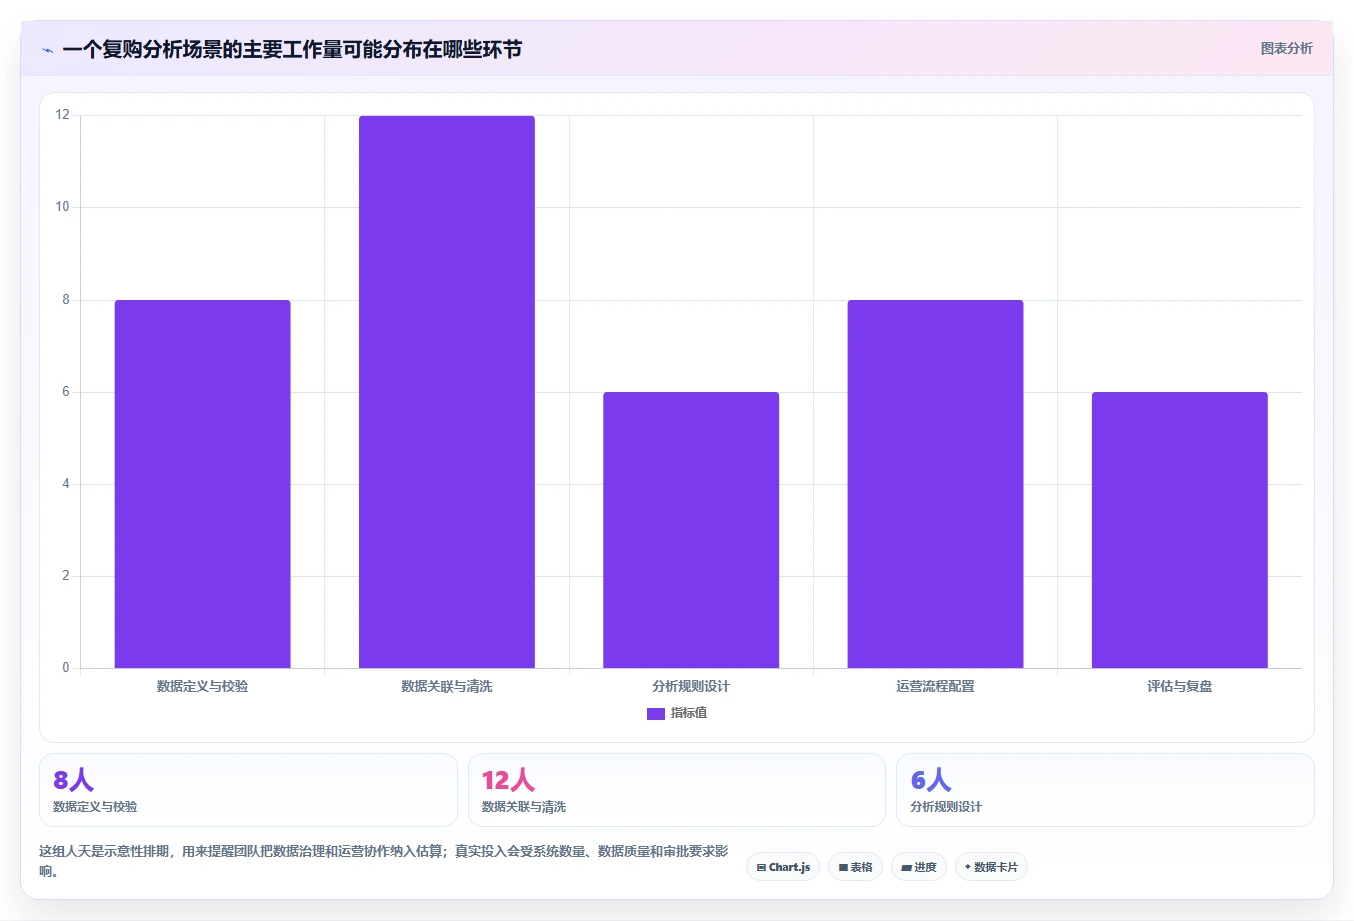1354x921 pixels.
Task: Click the 评估与复盘 x-axis label
Action: 1180,686
